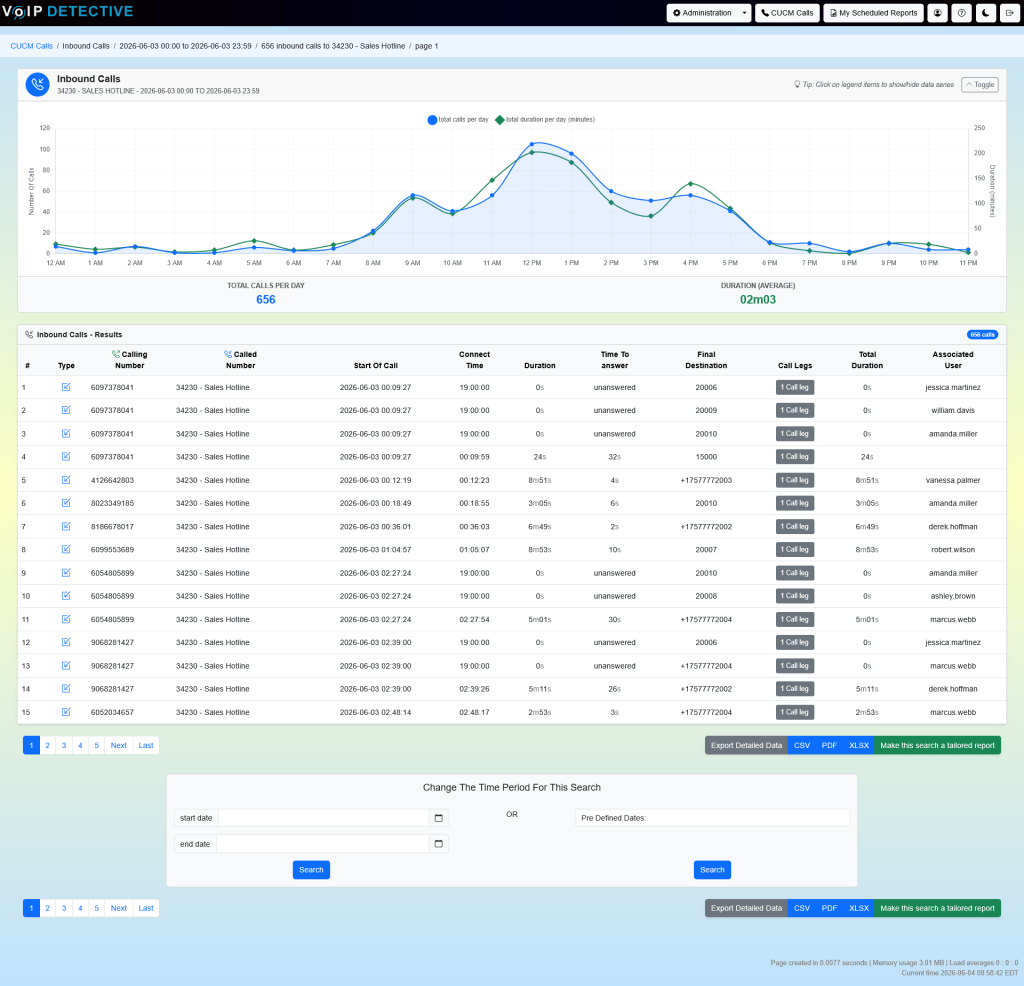The height and width of the screenshot is (986, 1024).
Task: Open My Scheduled Reports
Action: tap(873, 13)
